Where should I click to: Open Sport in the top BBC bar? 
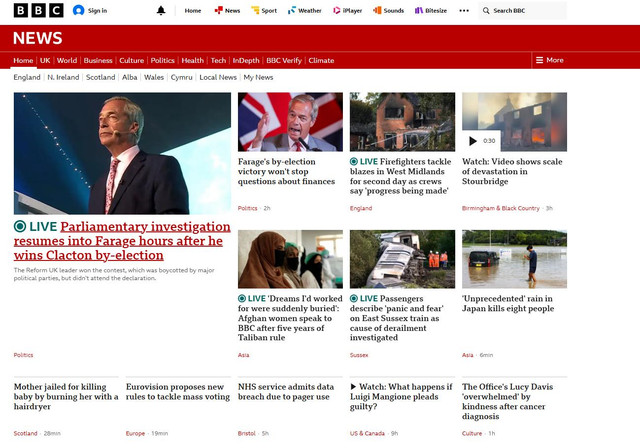(264, 11)
